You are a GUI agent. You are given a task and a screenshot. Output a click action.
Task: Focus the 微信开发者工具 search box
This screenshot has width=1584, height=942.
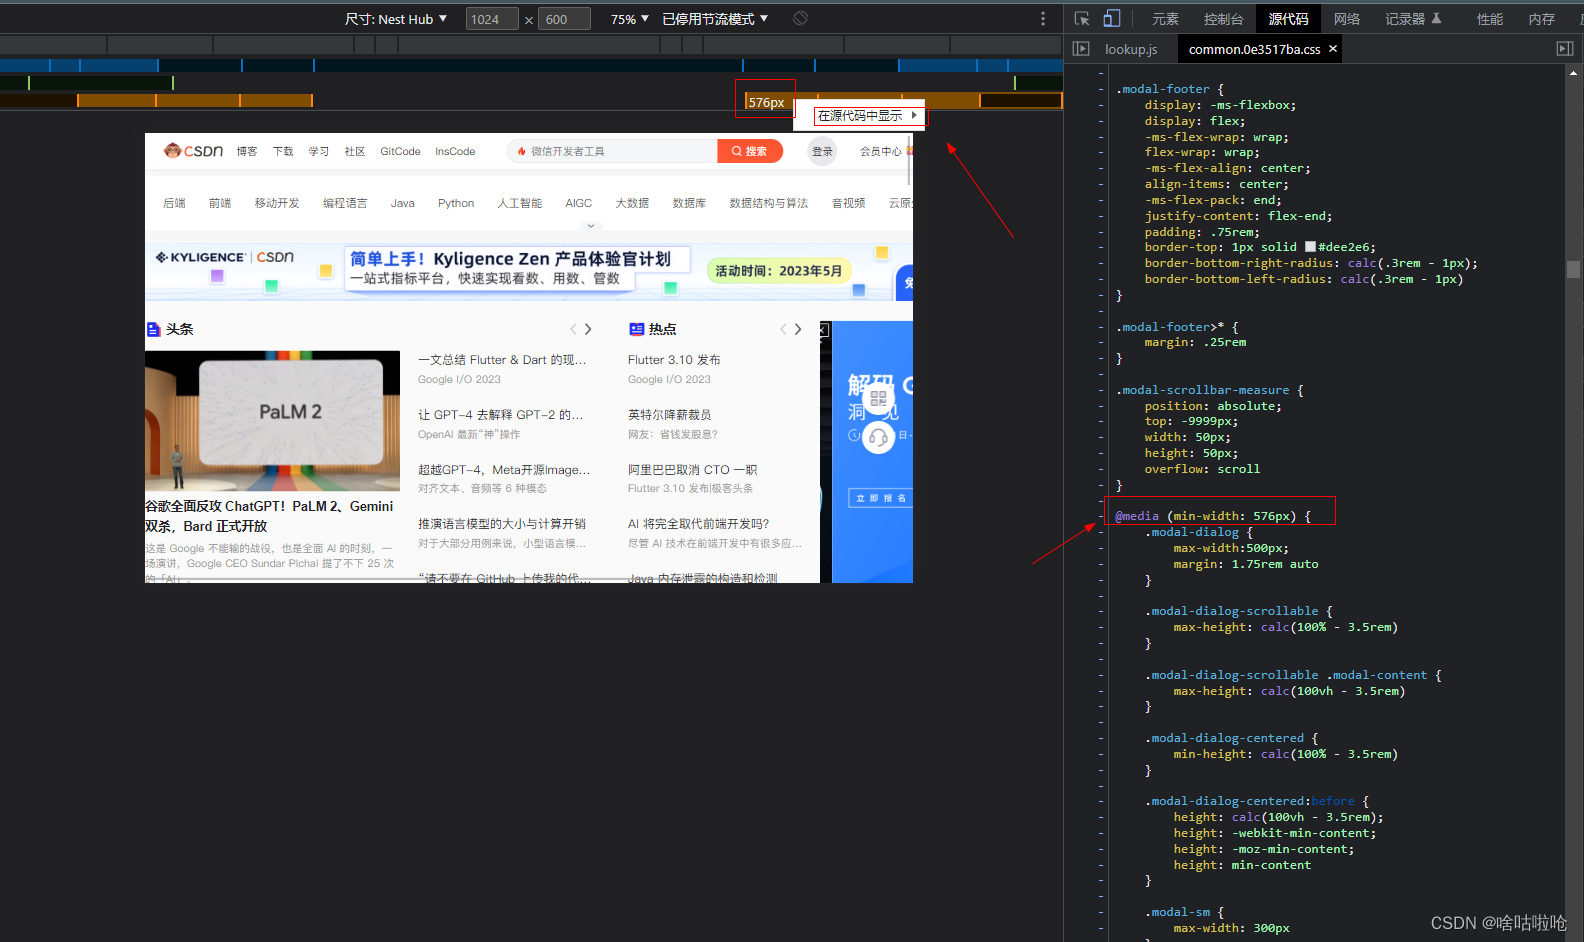click(612, 151)
